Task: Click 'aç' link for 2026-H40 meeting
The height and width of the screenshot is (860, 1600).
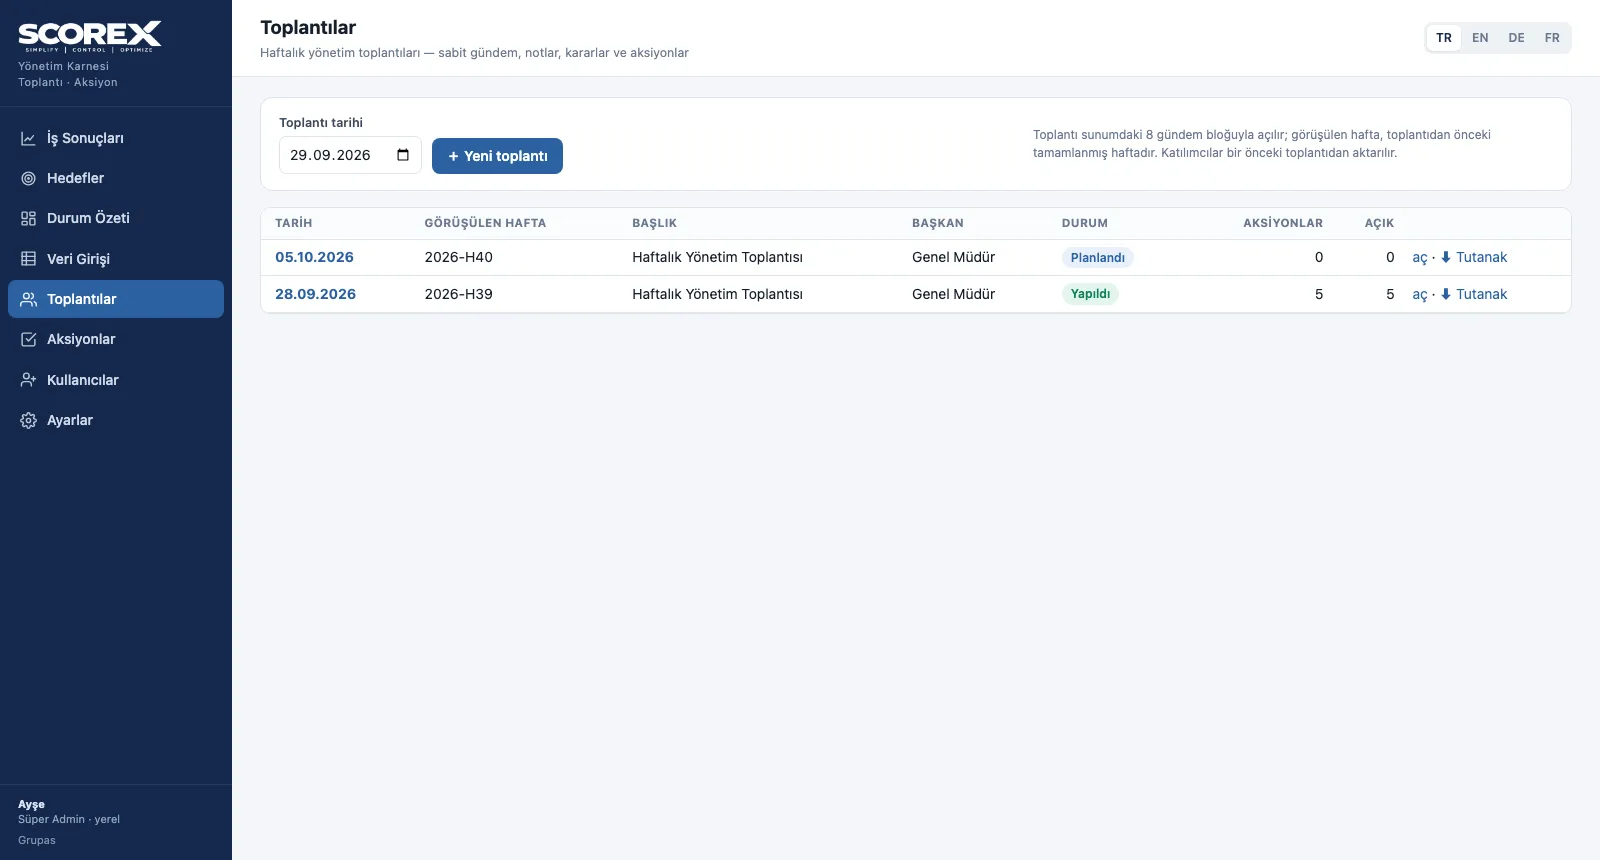Action: (x=1420, y=258)
